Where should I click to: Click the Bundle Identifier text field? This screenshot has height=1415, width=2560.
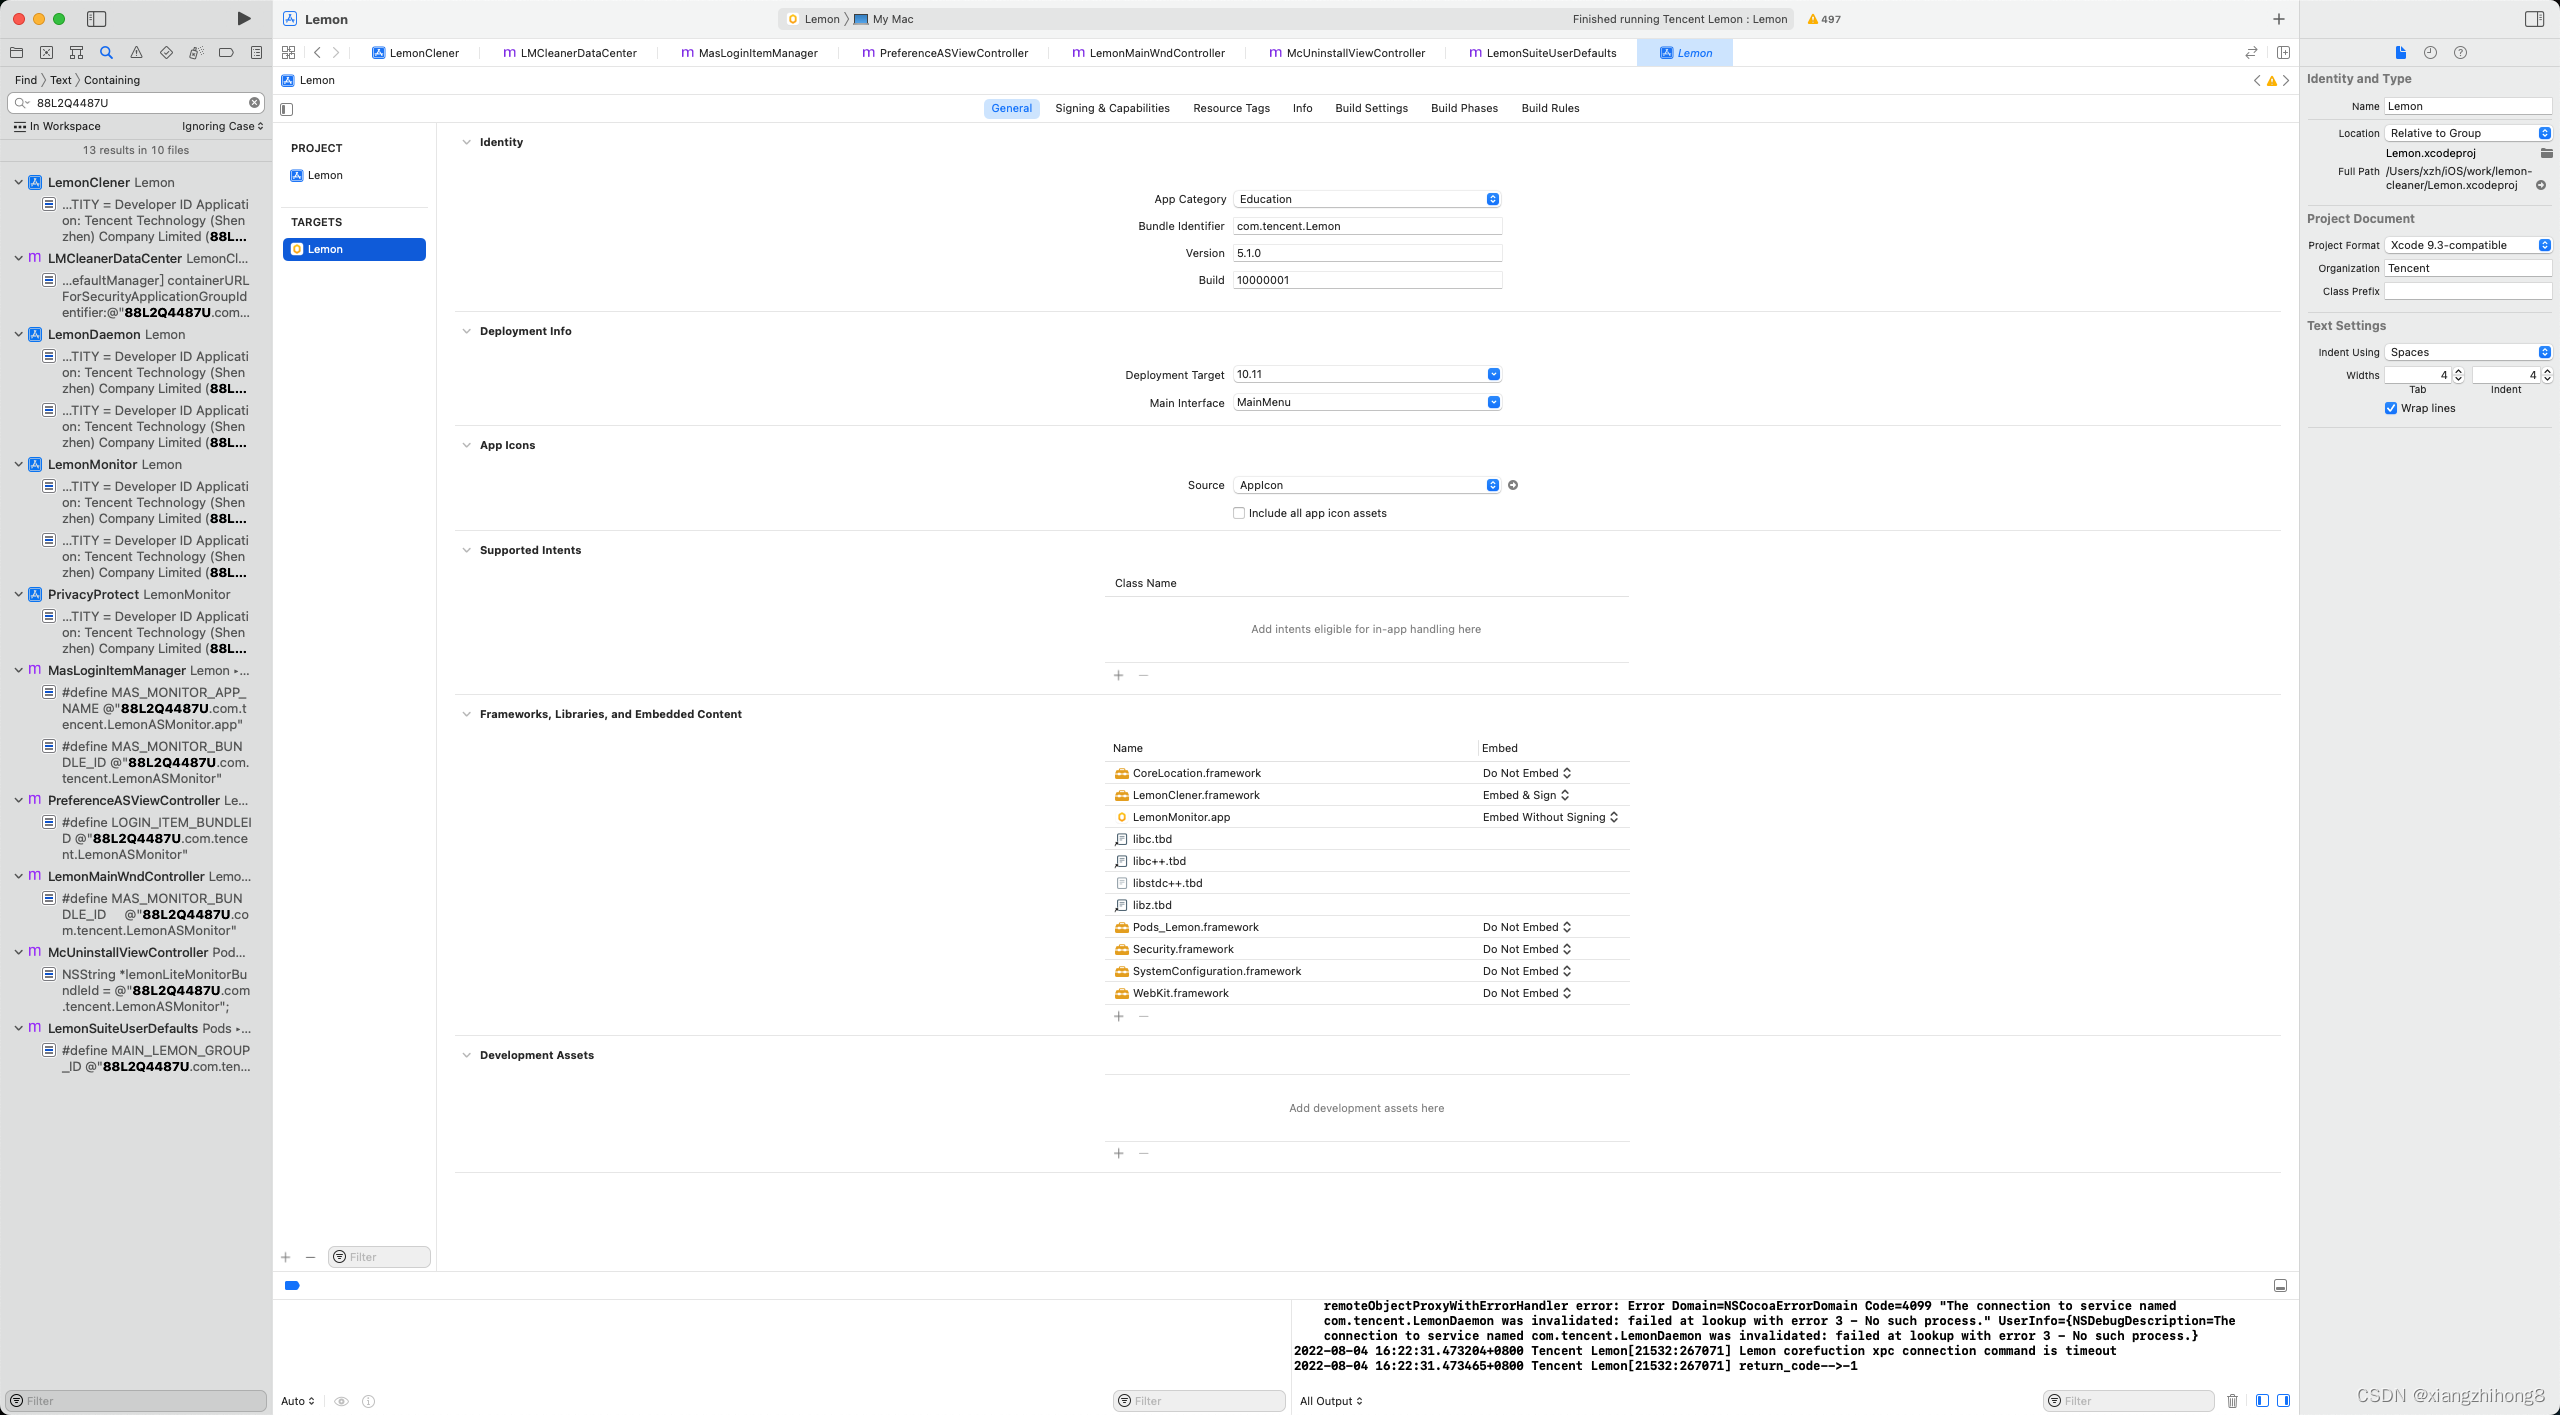coord(1366,226)
